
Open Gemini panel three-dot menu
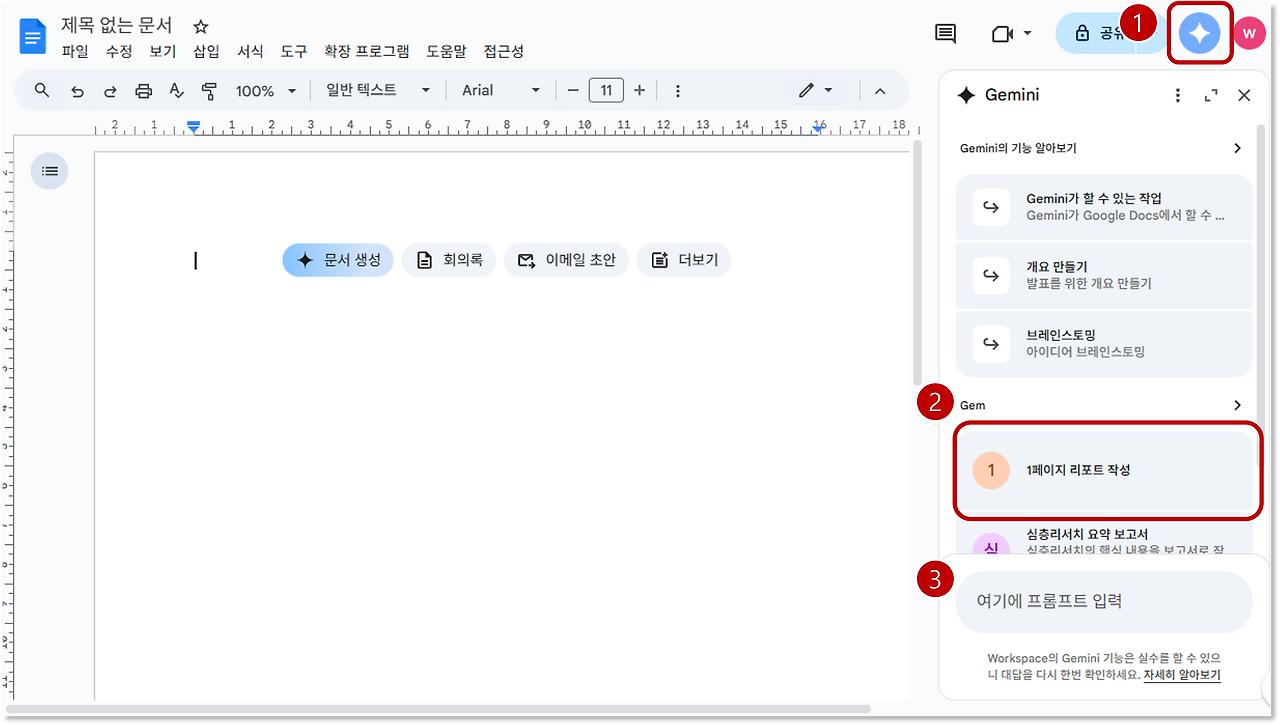1178,95
